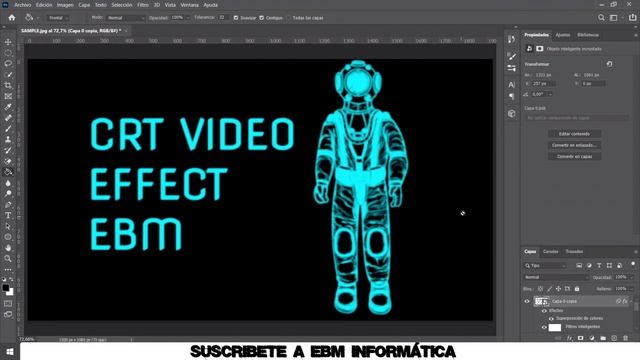640x360 pixels.
Task: Click the Editar contenido button
Action: (x=574, y=134)
